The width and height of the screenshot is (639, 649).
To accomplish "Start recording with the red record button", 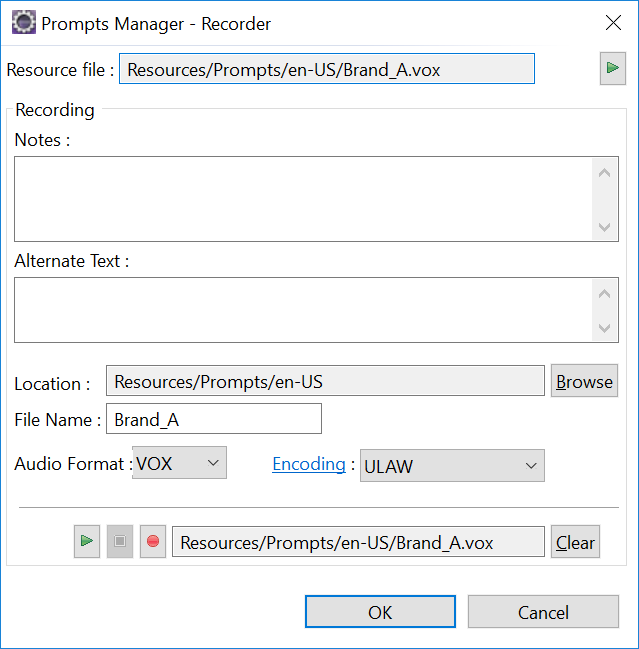I will (x=153, y=541).
